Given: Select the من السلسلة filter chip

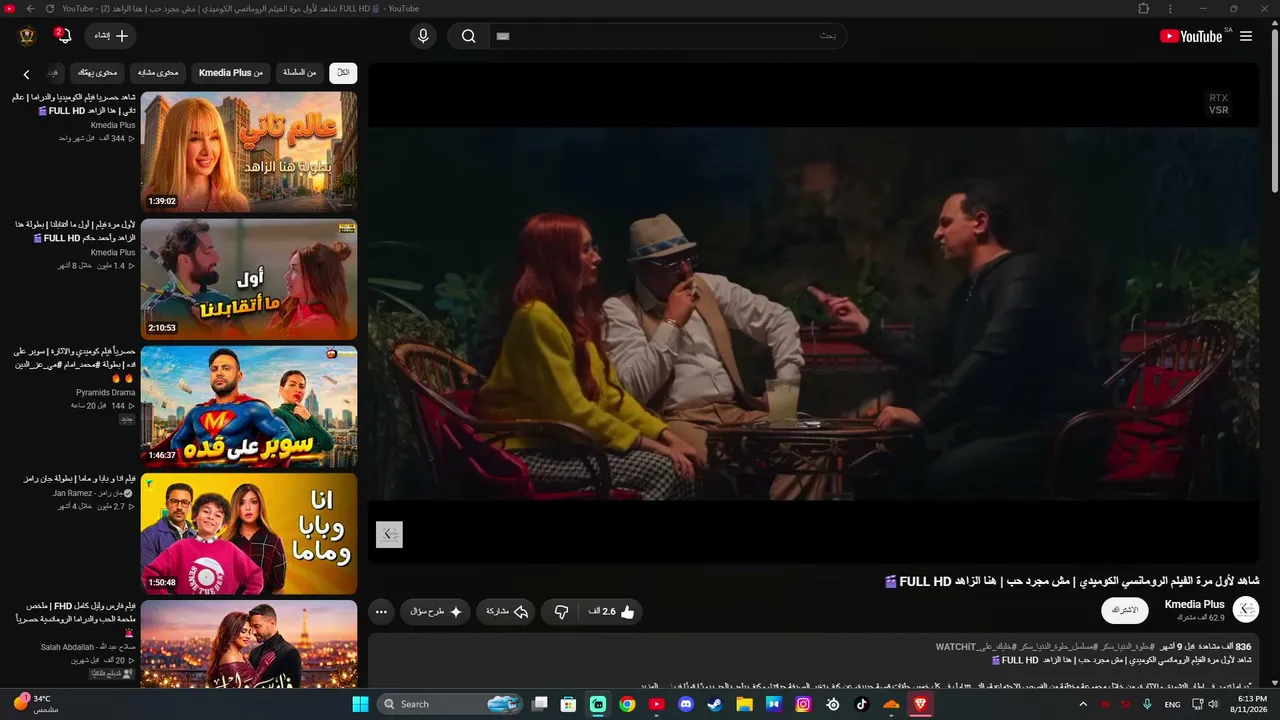Looking at the screenshot, I should tap(299, 72).
